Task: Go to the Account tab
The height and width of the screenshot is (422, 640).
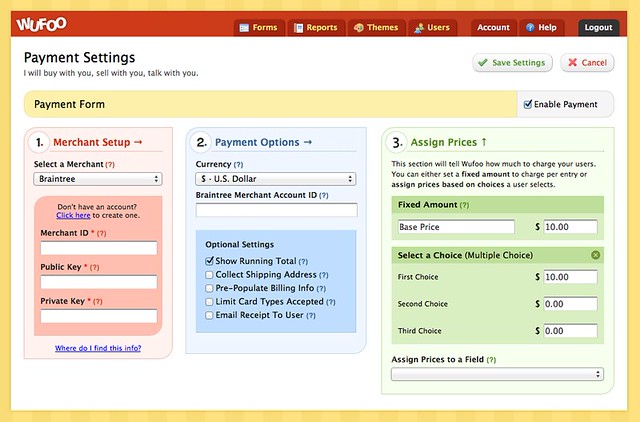Action: (493, 28)
